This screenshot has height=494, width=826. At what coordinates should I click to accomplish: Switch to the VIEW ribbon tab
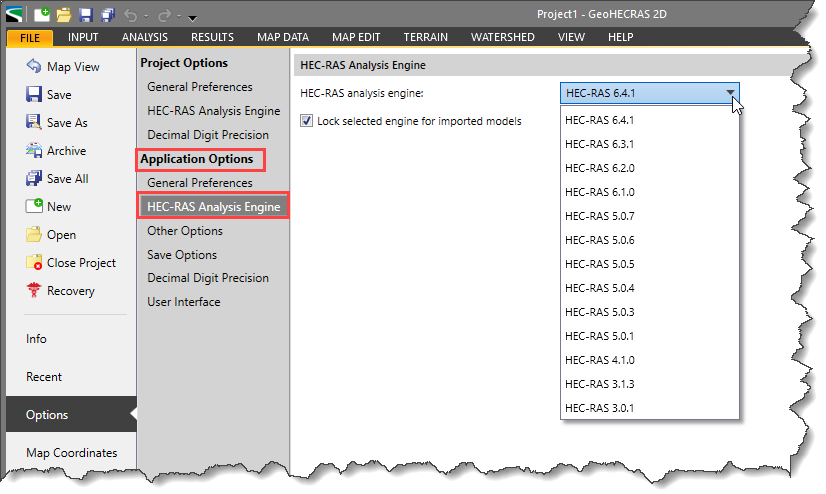tap(571, 37)
